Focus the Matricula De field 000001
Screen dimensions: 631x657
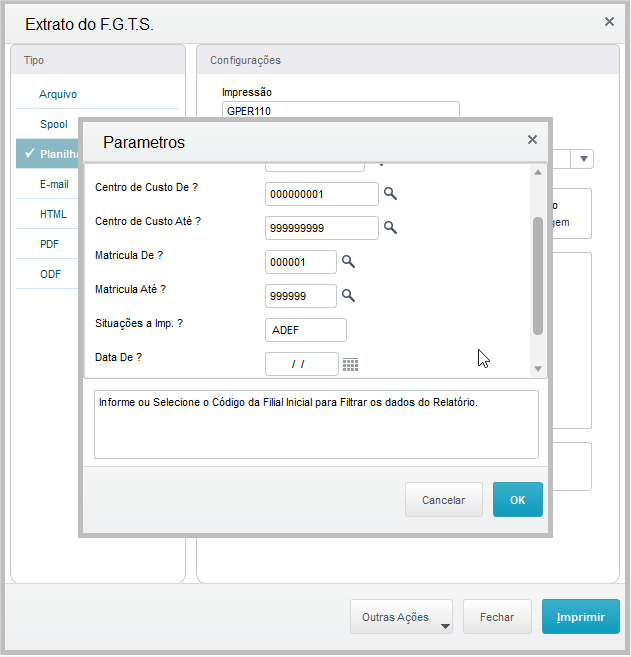click(301, 262)
